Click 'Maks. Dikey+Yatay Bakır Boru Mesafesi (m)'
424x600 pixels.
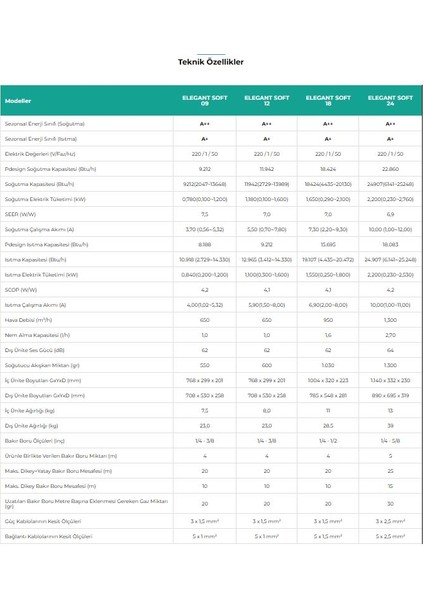point(58,471)
